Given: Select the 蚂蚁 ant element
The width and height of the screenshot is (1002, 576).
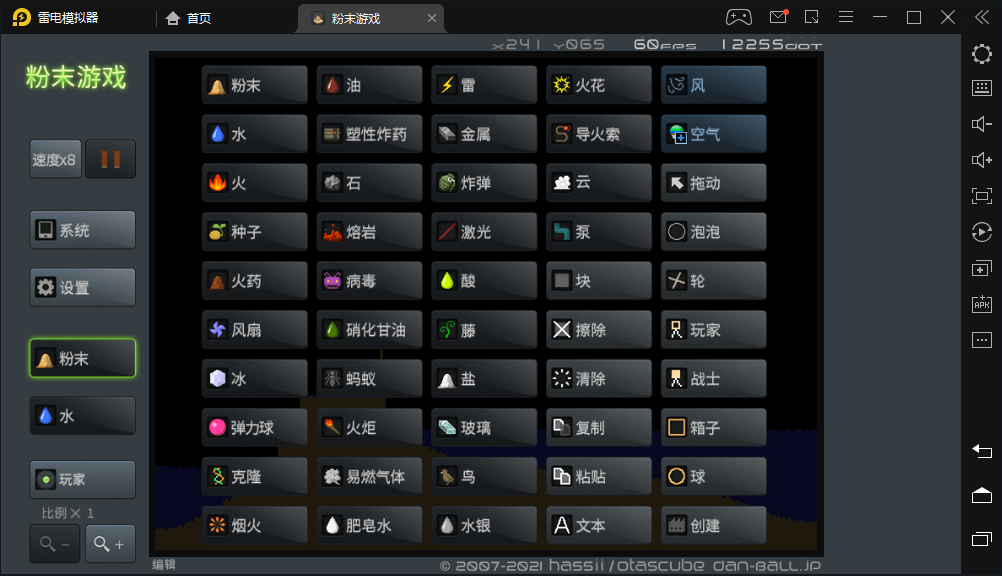Looking at the screenshot, I should (x=369, y=378).
